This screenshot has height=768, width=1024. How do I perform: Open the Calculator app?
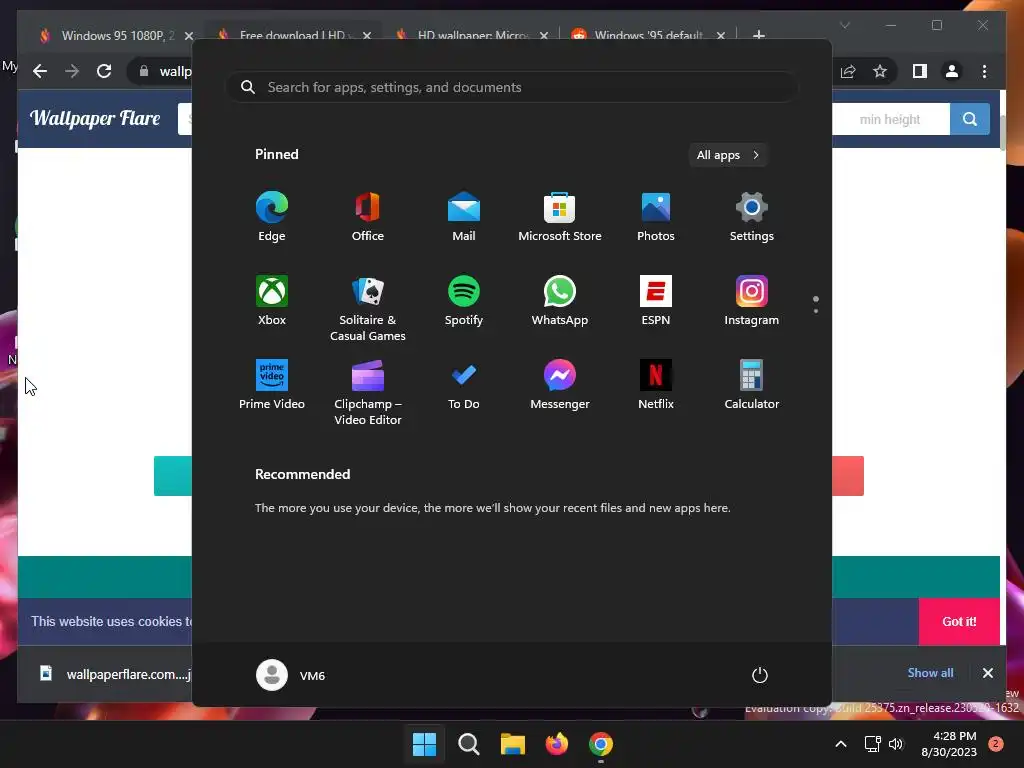pos(752,385)
